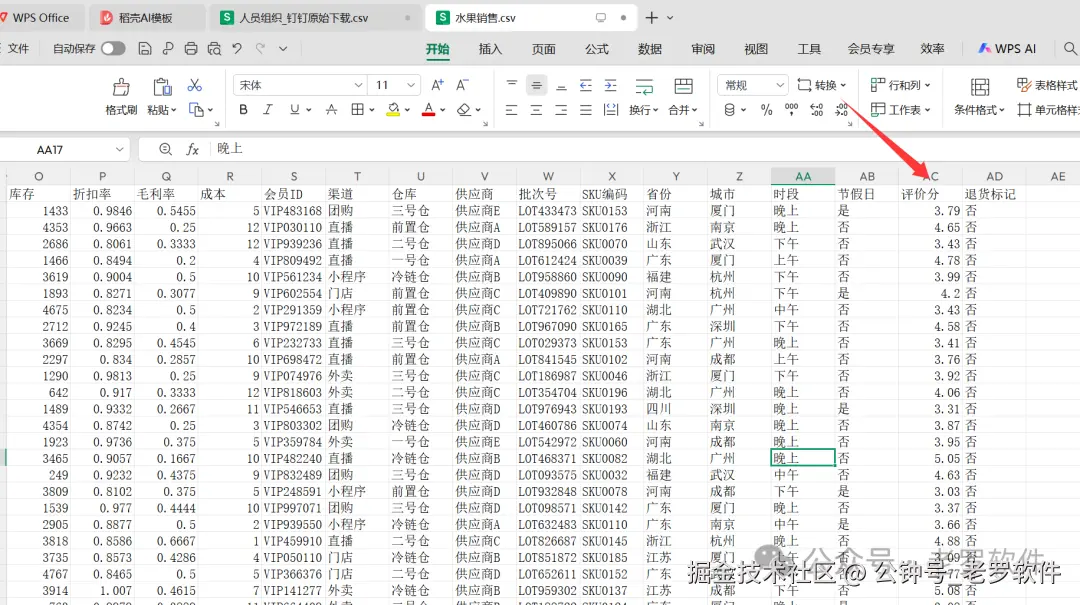Select cell containing LOT589157
1080x605 pixels.
548,227
